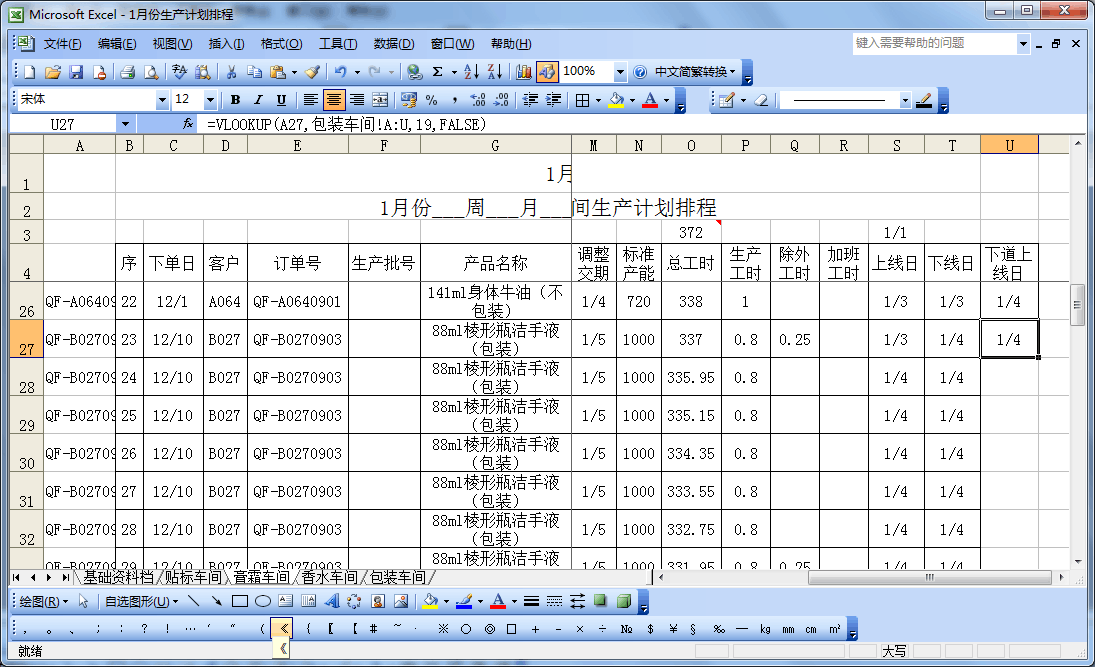Open the 数据 menu

tap(395, 44)
